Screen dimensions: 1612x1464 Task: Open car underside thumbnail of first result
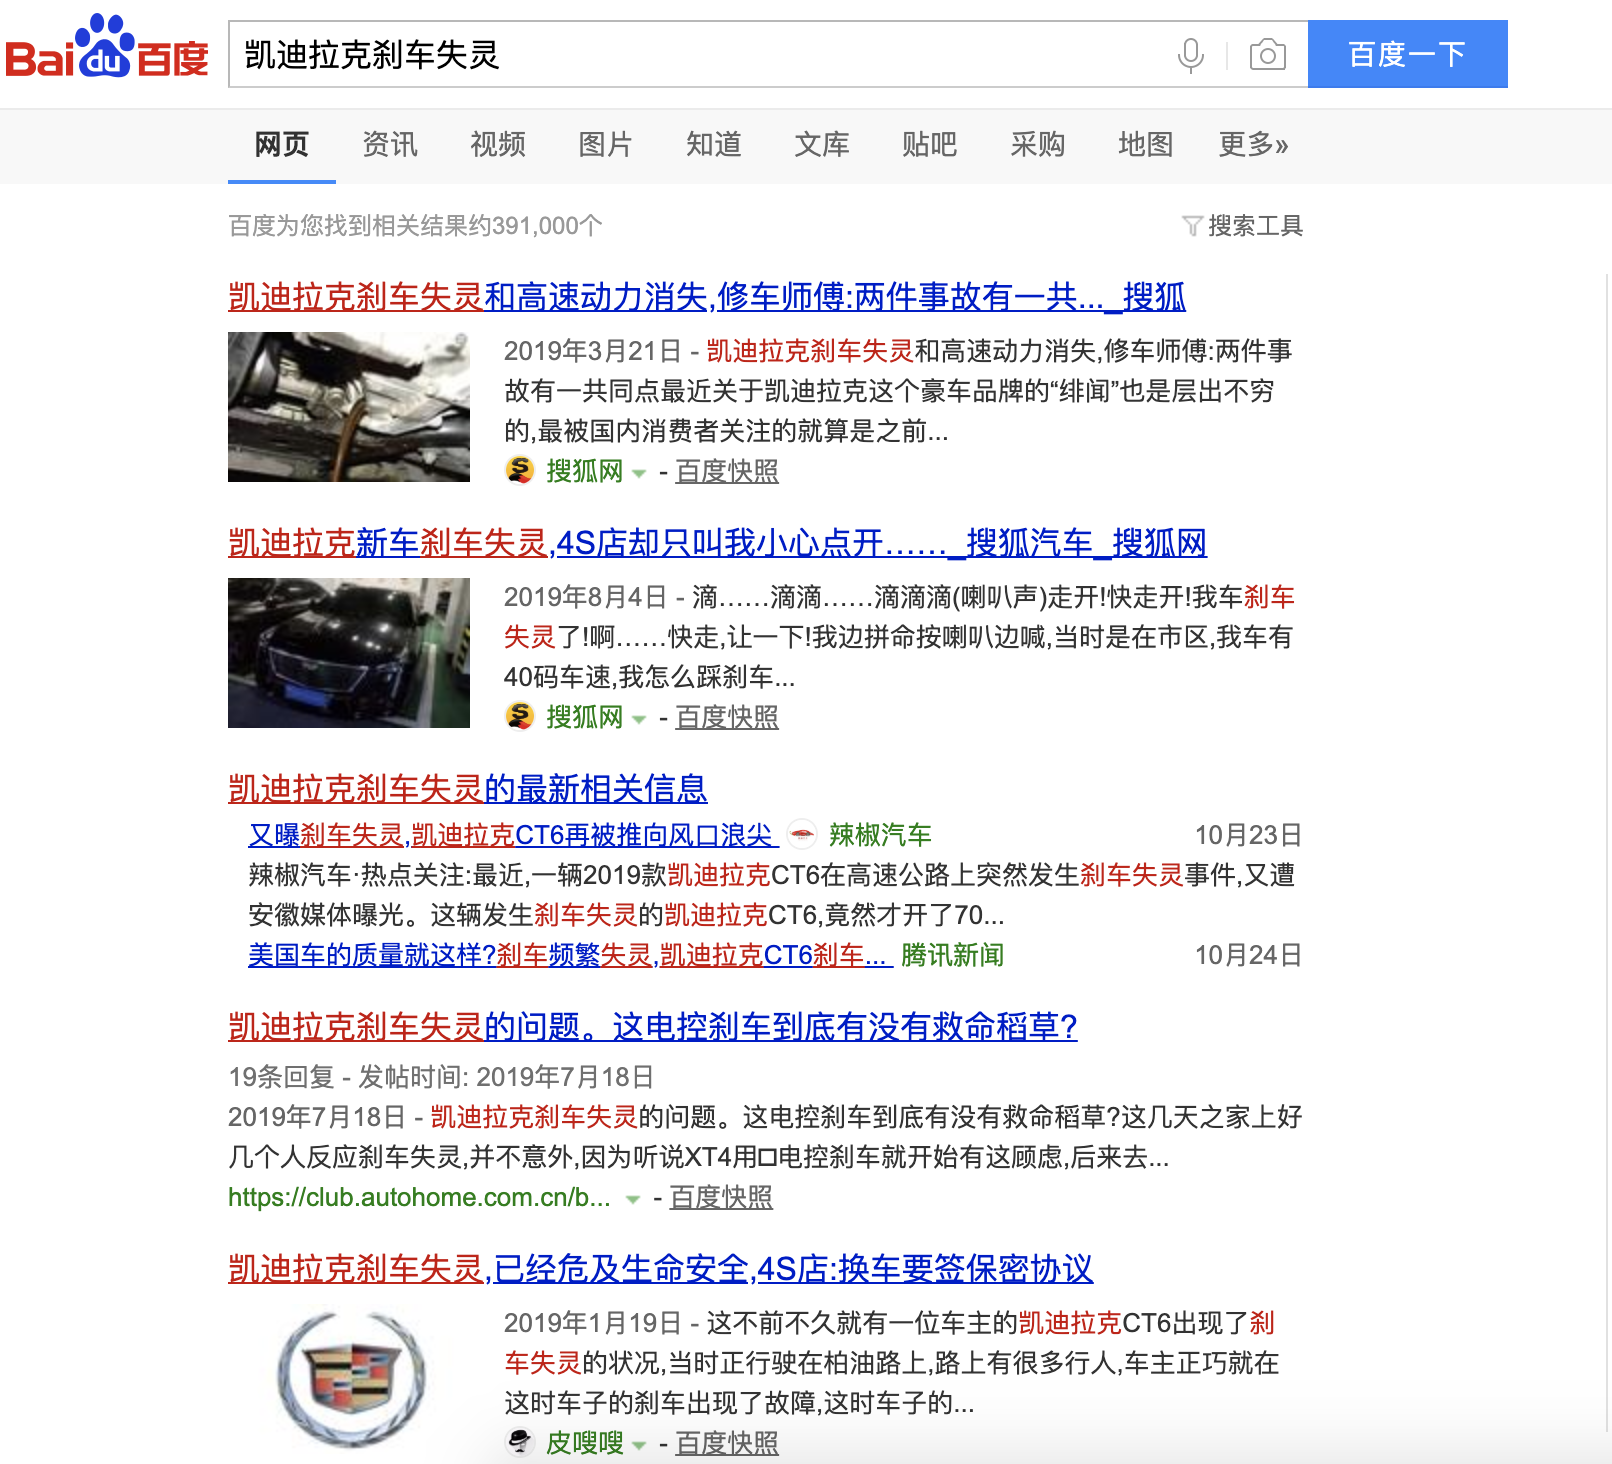[349, 407]
